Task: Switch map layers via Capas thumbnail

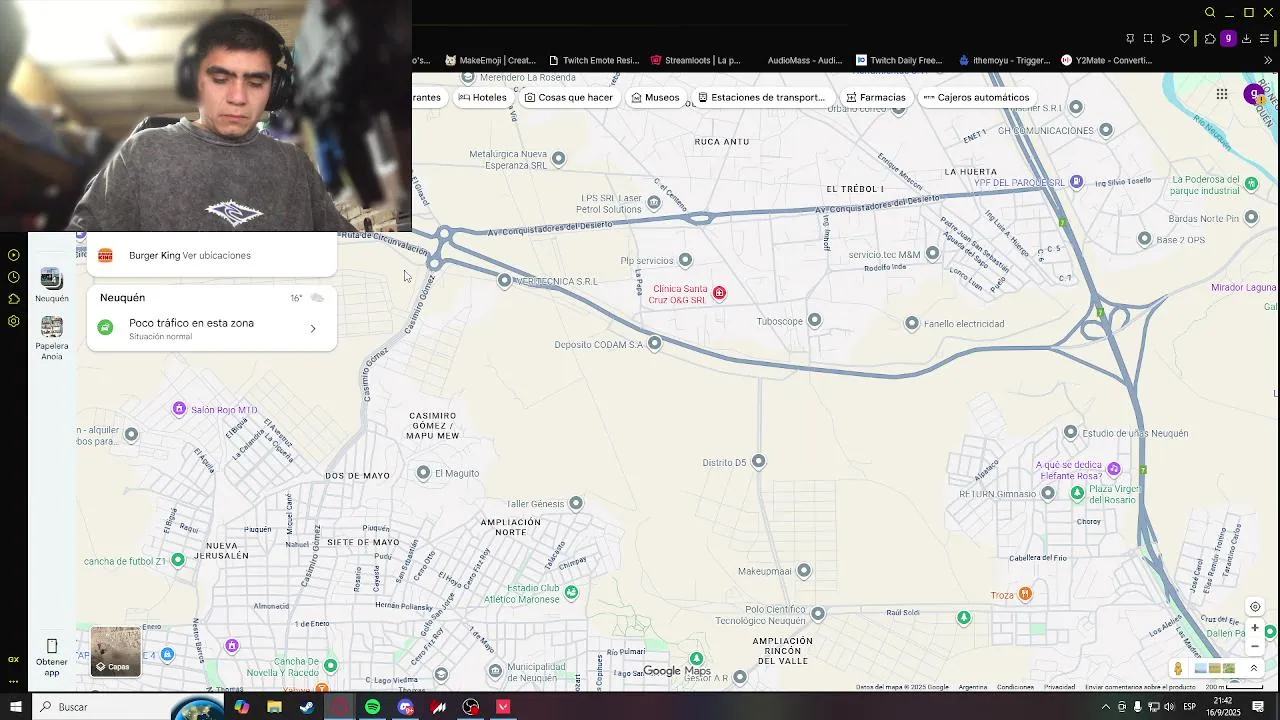Action: (116, 651)
